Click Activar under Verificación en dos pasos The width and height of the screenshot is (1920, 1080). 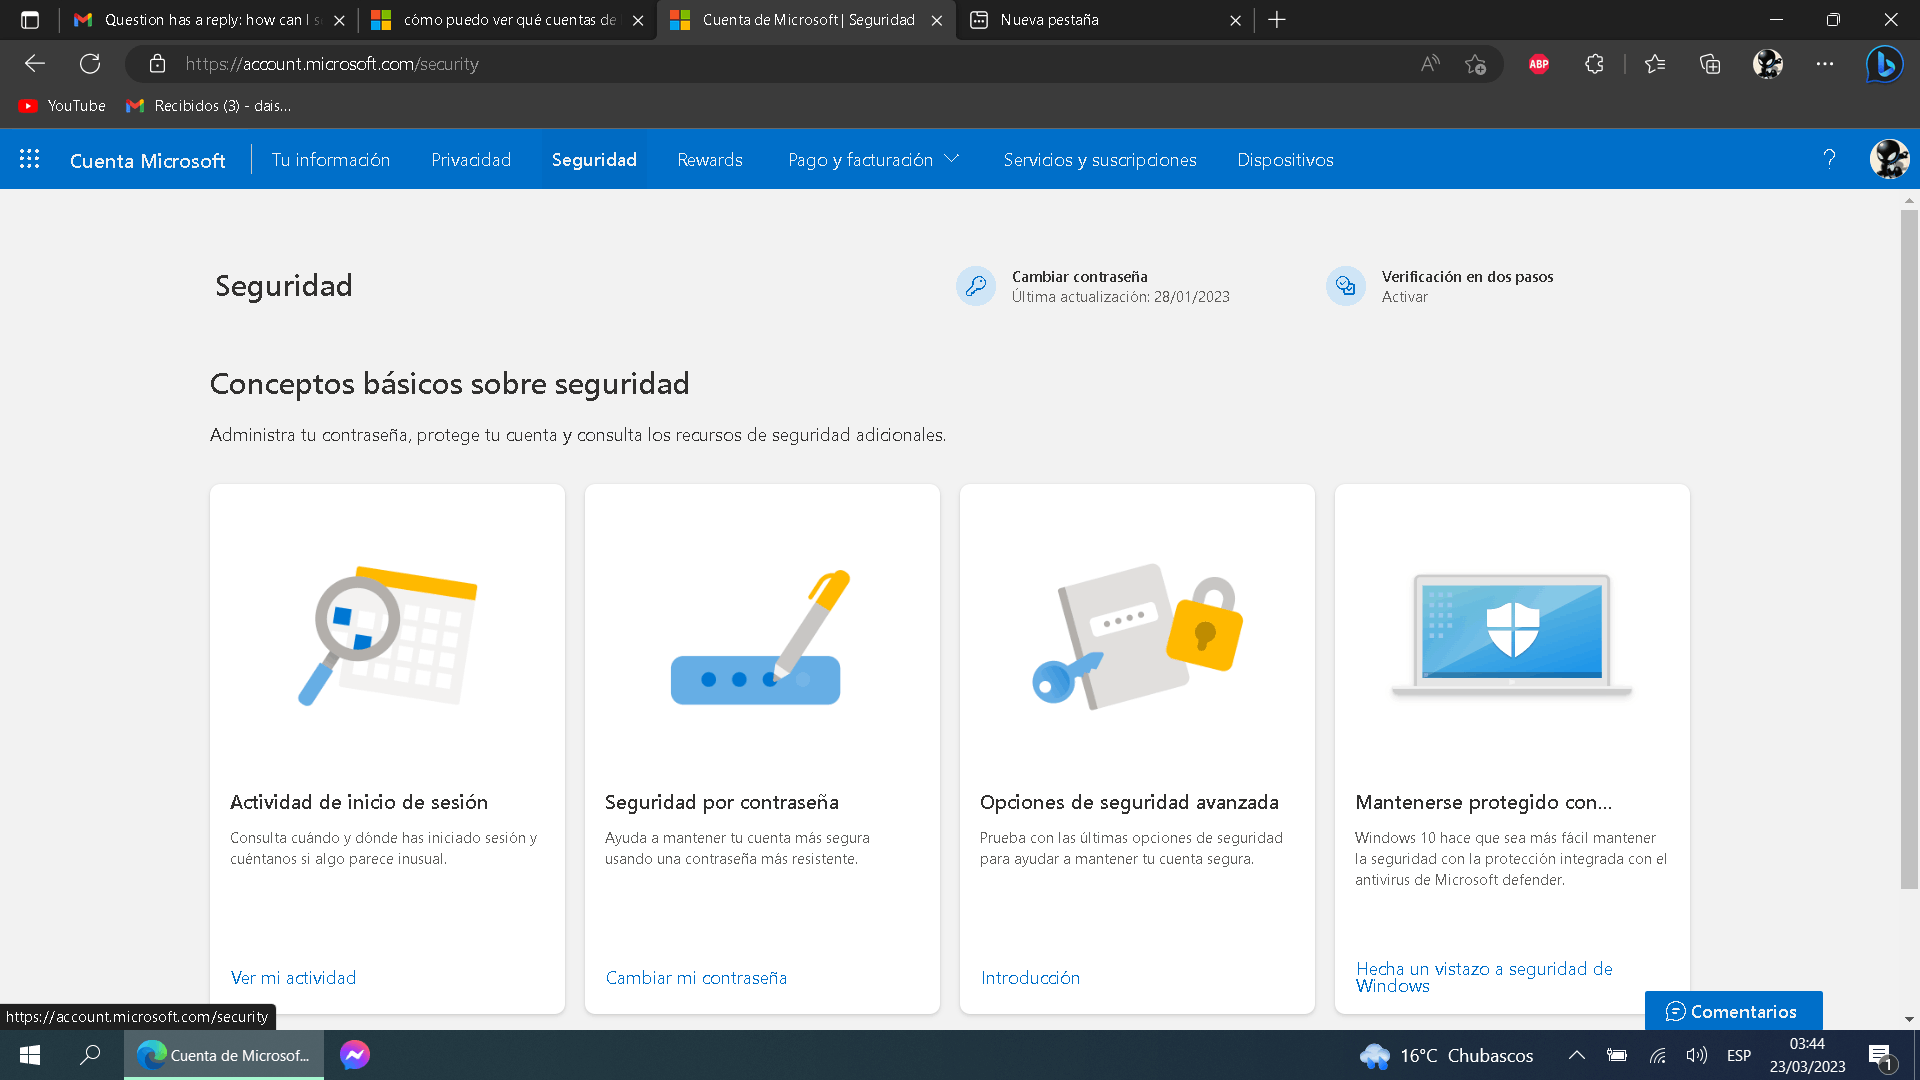point(1405,297)
